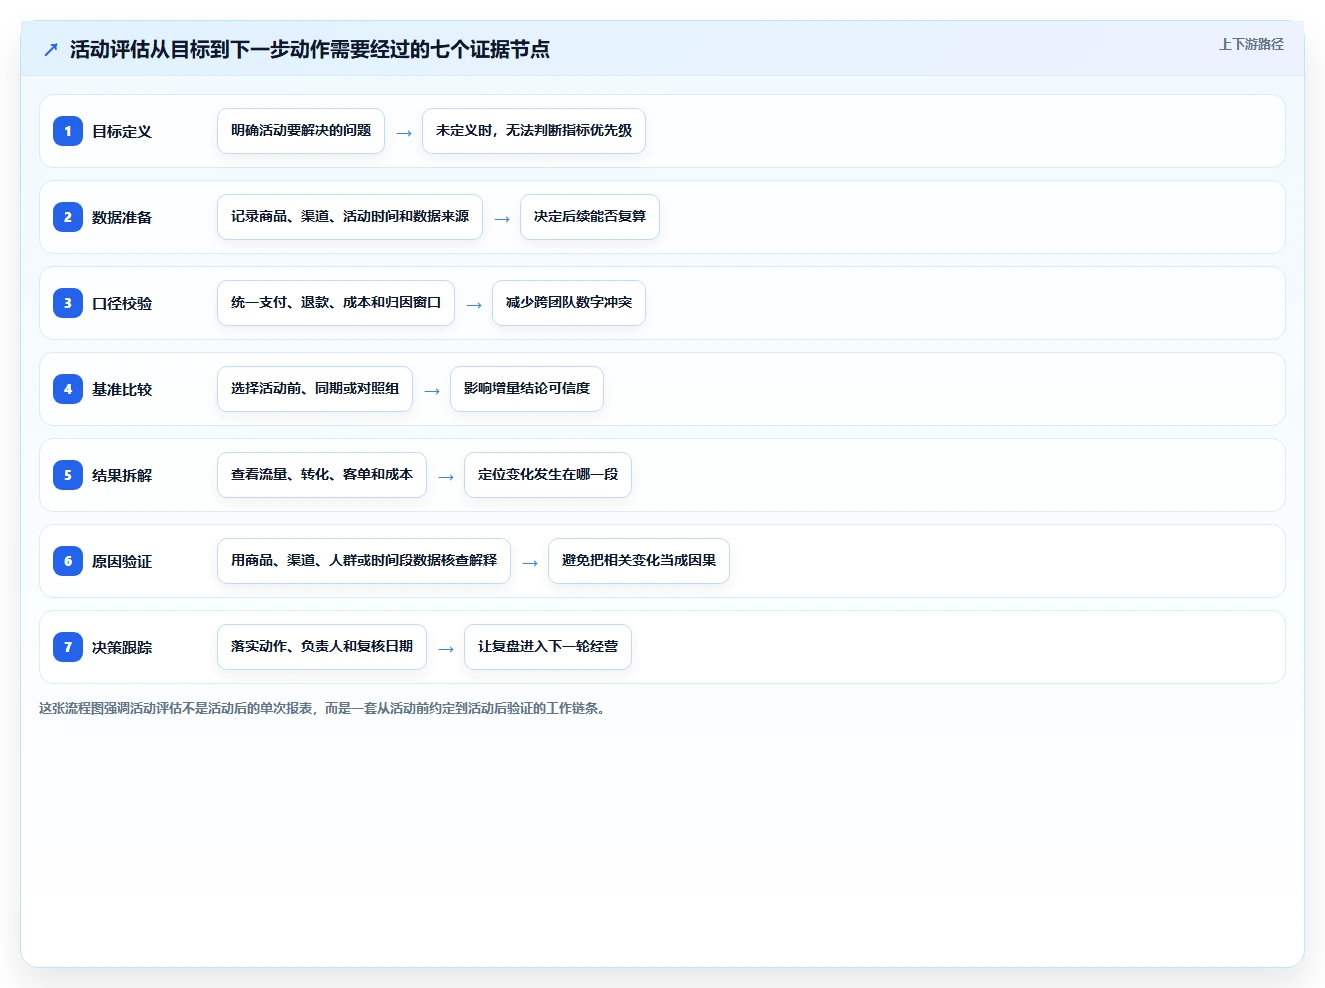Click the arrow in the 结果拆解 row
The width and height of the screenshot is (1325, 988).
point(446,477)
